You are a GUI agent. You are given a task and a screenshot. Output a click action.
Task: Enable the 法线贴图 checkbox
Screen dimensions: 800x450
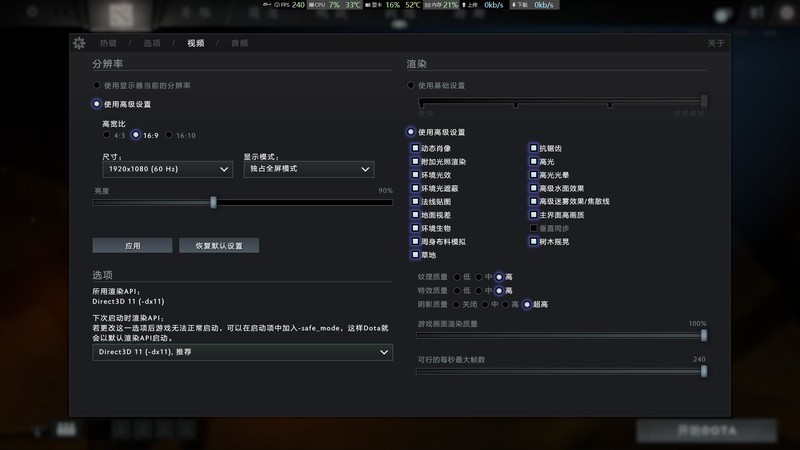[415, 202]
